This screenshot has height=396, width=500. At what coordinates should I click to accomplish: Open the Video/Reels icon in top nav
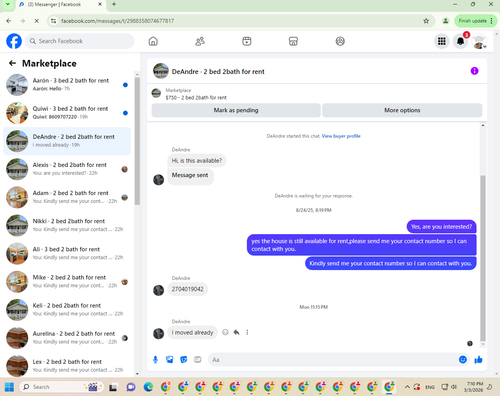coord(247,41)
